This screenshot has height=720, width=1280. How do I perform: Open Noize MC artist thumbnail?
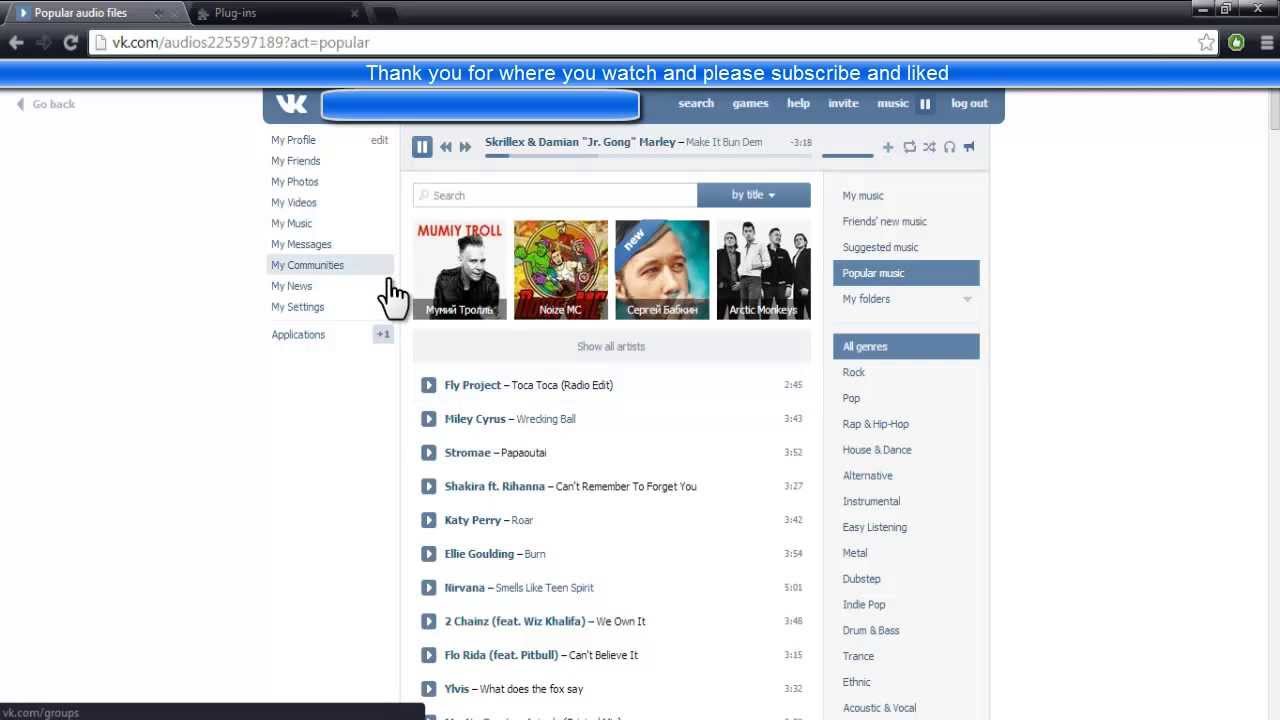(x=561, y=270)
